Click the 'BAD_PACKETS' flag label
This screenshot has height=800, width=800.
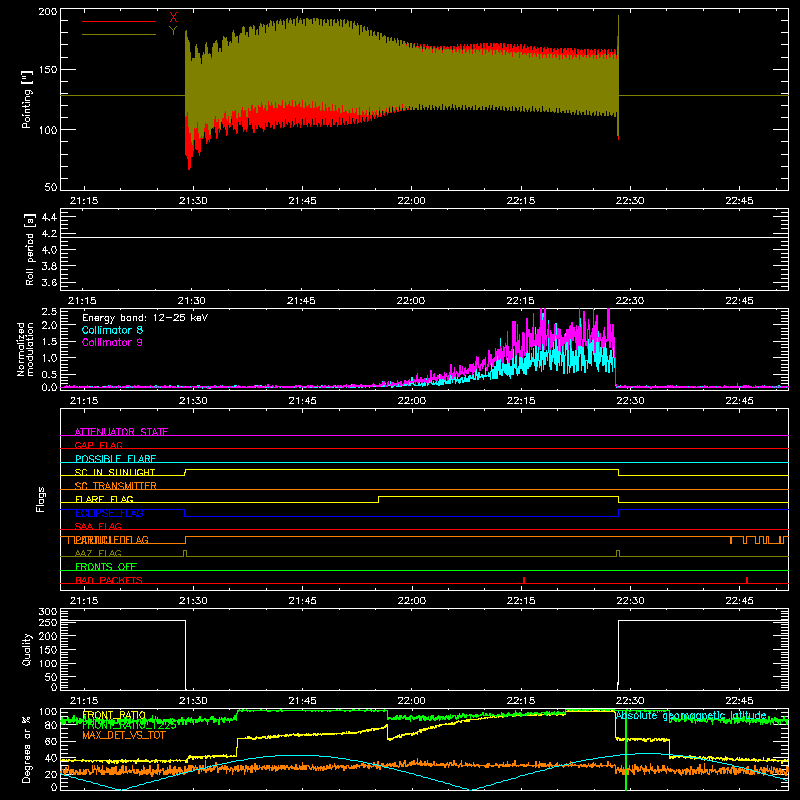tap(109, 580)
